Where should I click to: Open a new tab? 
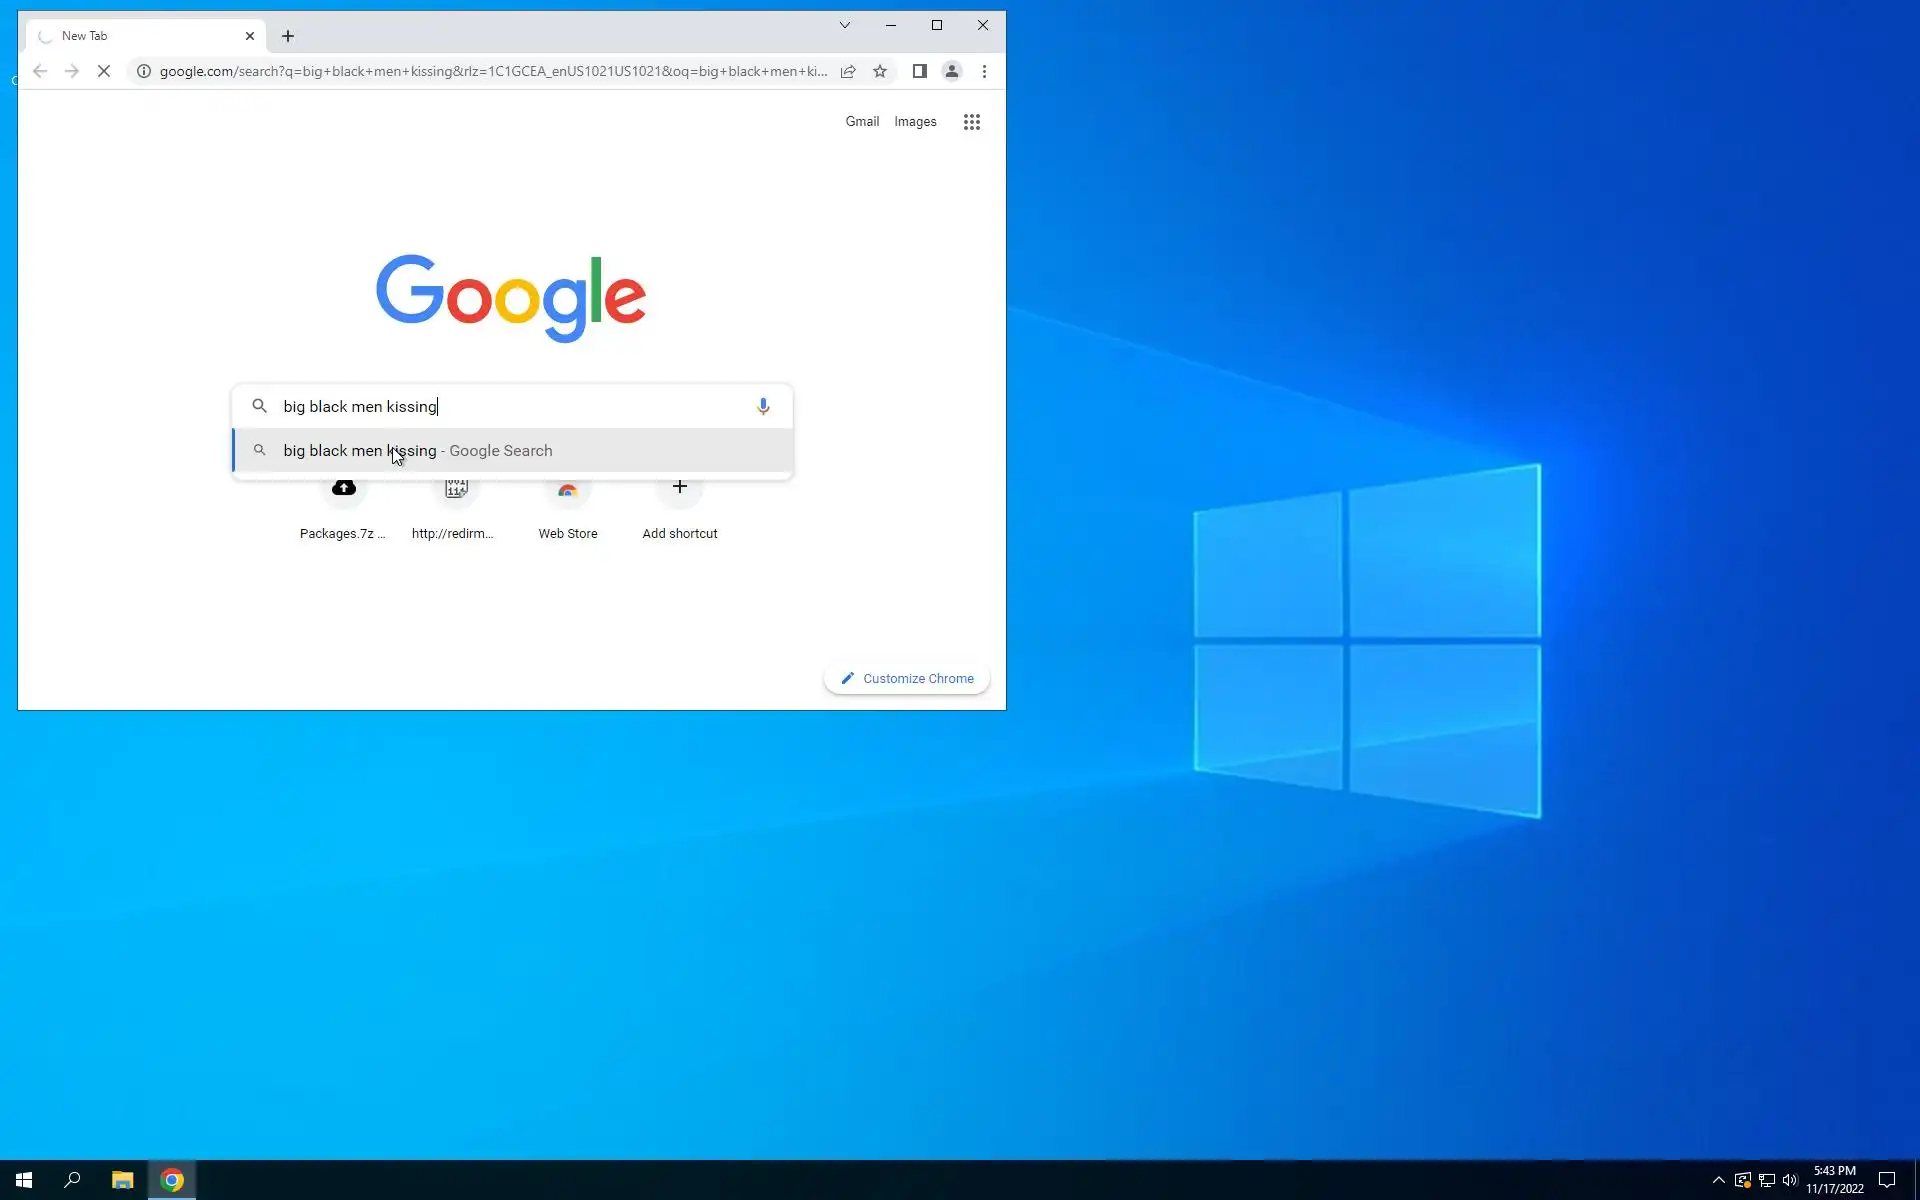(x=288, y=36)
